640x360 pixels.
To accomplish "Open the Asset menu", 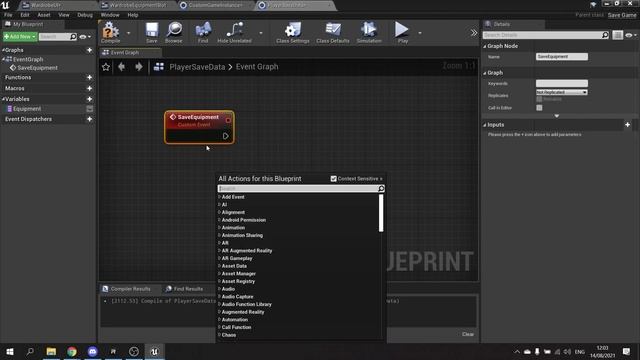I will pyautogui.click(x=44, y=15).
